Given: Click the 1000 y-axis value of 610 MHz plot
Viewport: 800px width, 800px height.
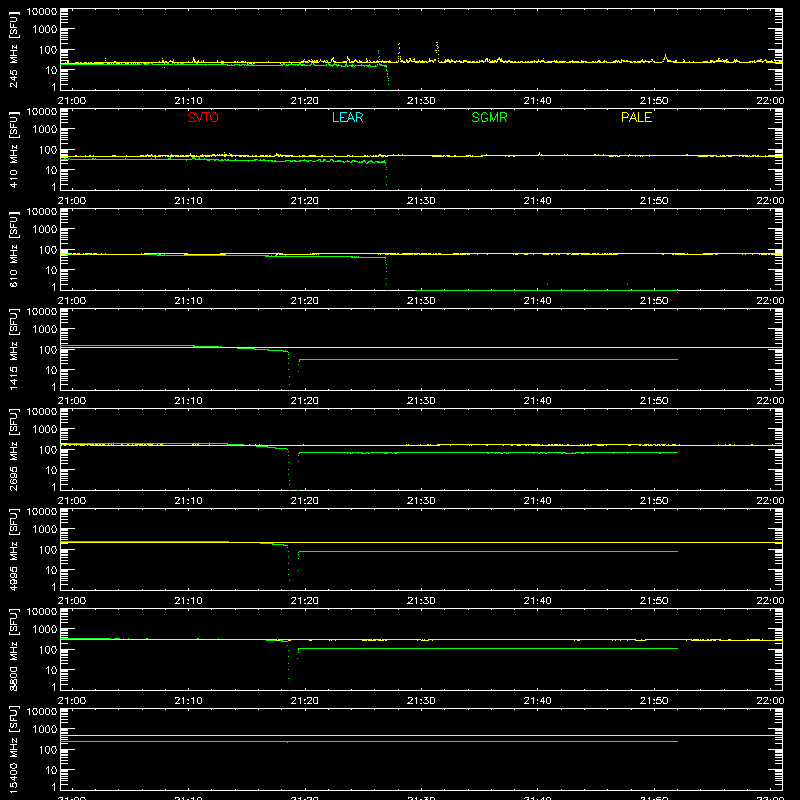Looking at the screenshot, I should click(45, 229).
